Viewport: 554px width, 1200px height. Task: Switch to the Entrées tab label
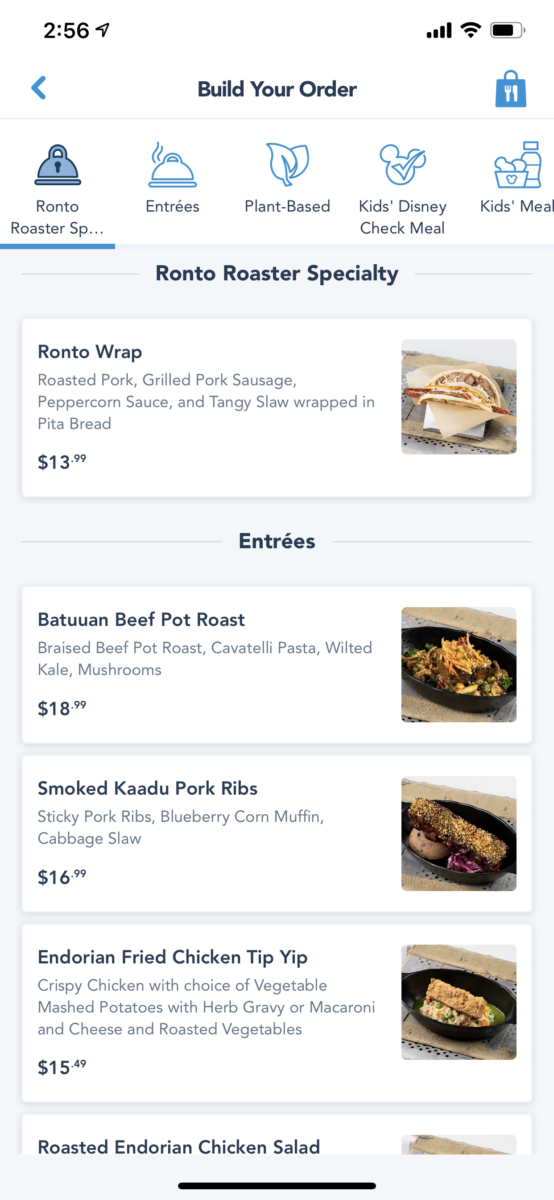[x=172, y=206]
